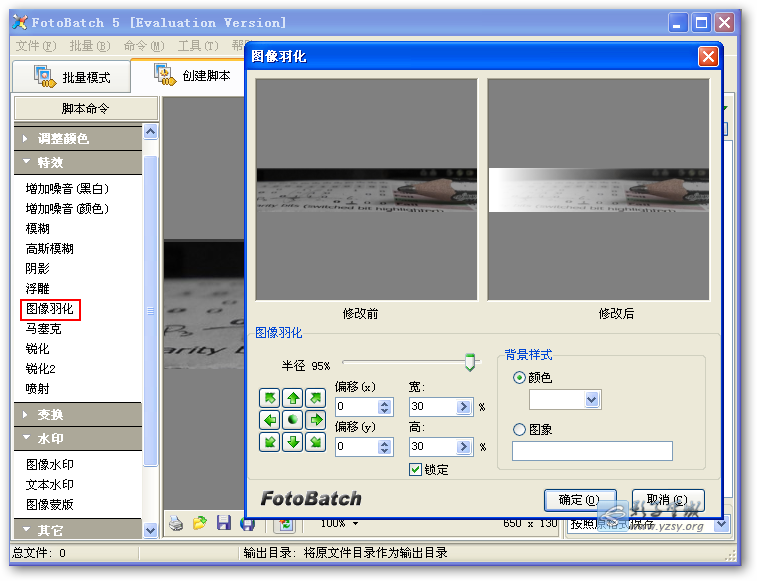
Task: Click the center position button
Action: [292, 419]
